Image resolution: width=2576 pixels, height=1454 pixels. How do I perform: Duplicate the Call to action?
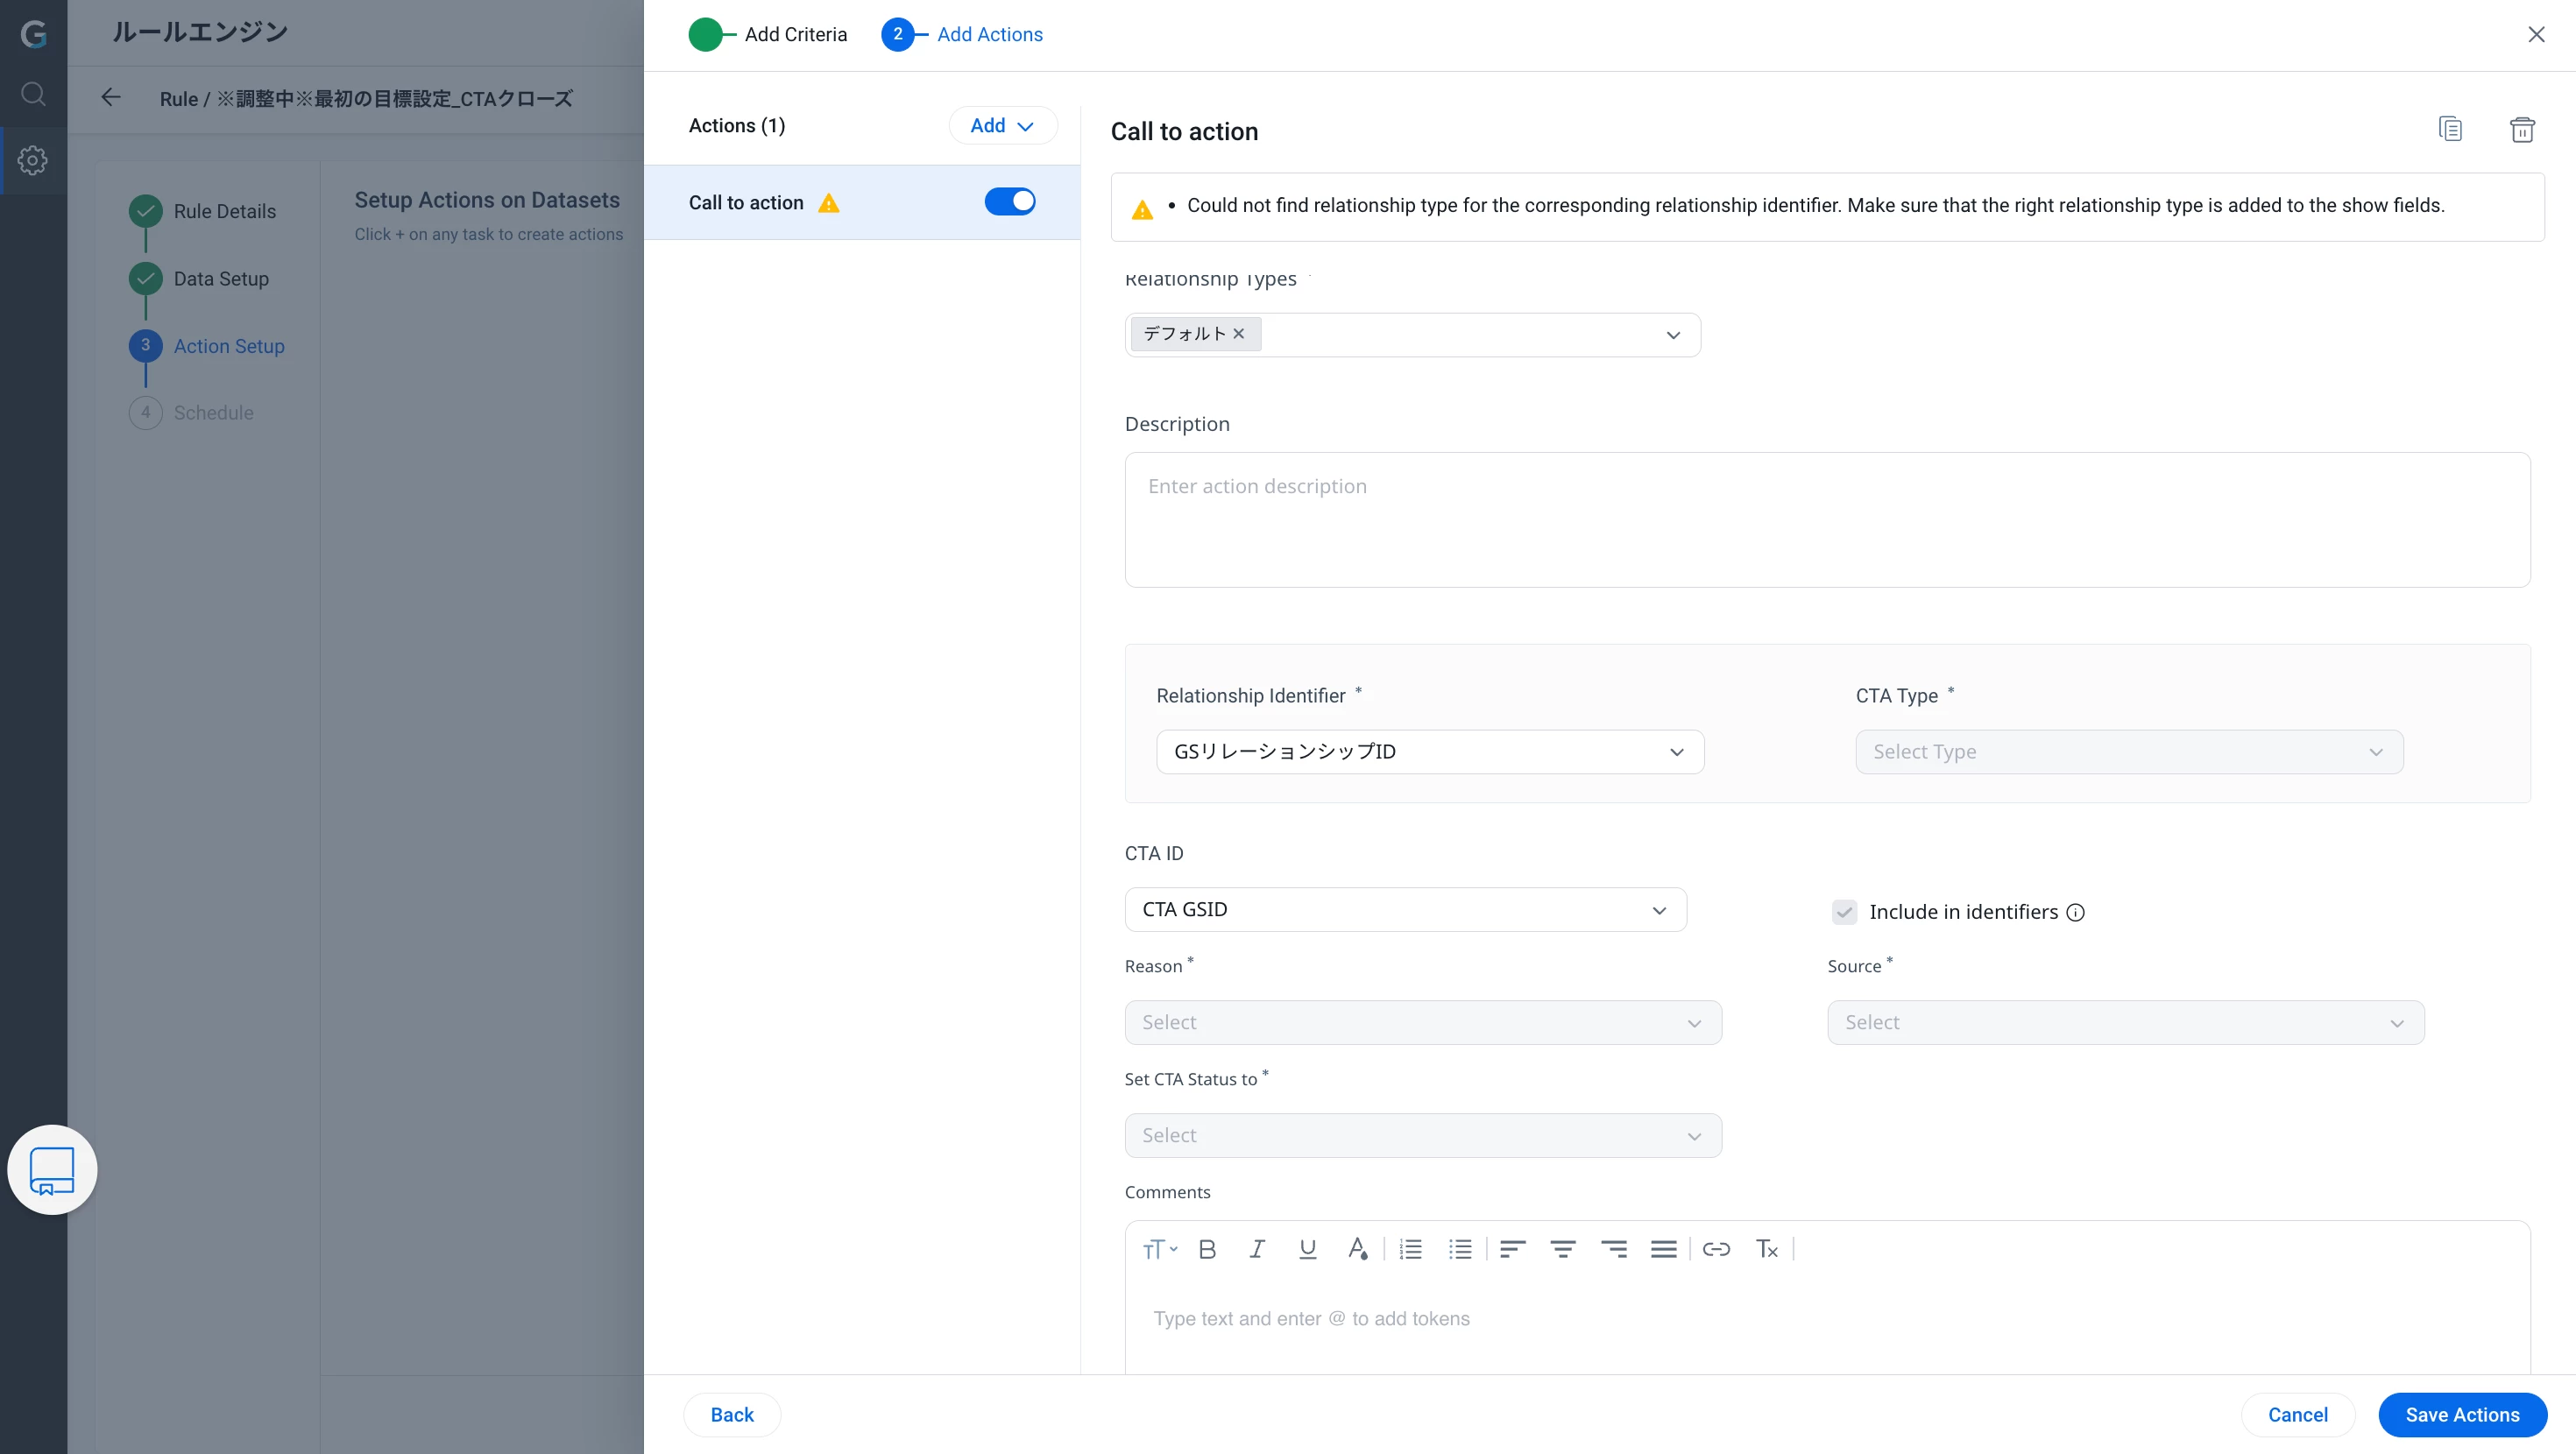(2450, 130)
